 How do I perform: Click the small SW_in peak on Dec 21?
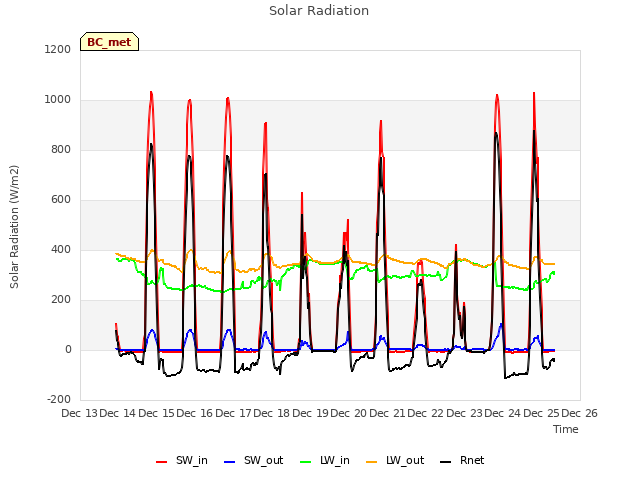[x=420, y=261]
